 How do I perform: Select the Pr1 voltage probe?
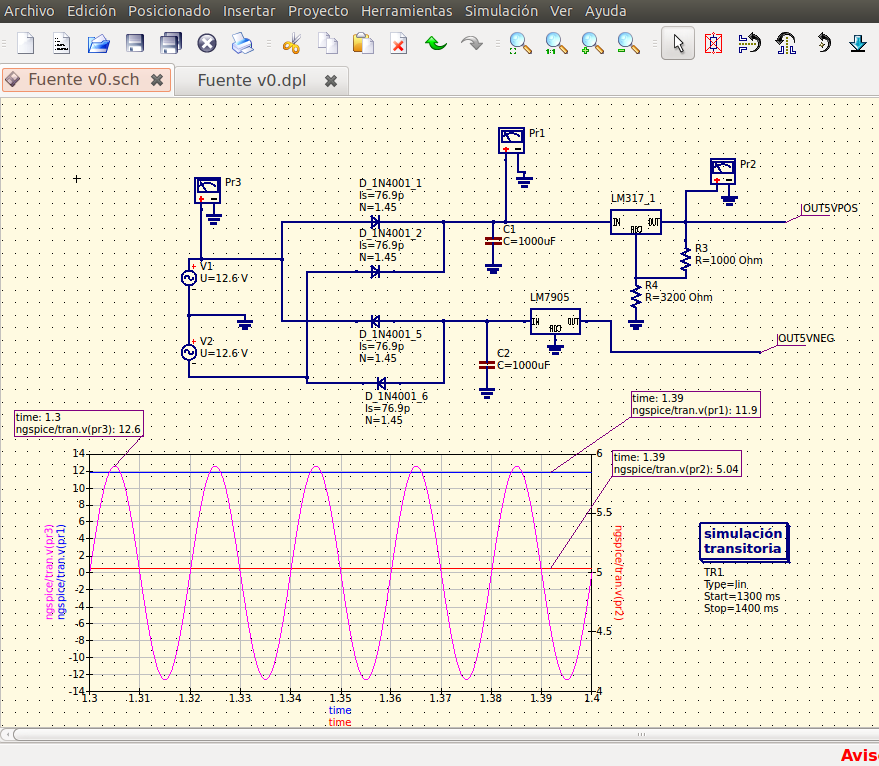pyautogui.click(x=511, y=140)
